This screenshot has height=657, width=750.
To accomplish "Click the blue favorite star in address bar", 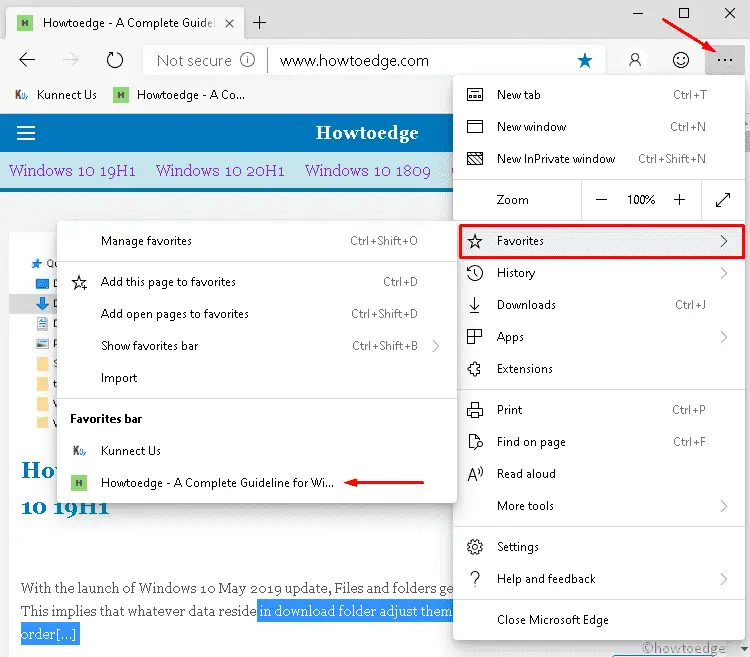I will (x=585, y=61).
